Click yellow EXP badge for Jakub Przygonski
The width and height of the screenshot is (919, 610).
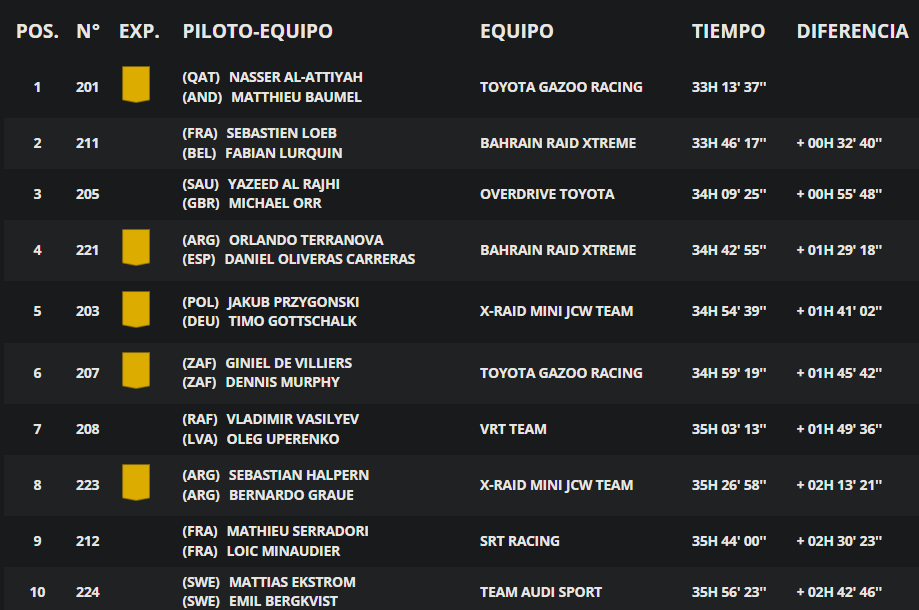[x=135, y=309]
